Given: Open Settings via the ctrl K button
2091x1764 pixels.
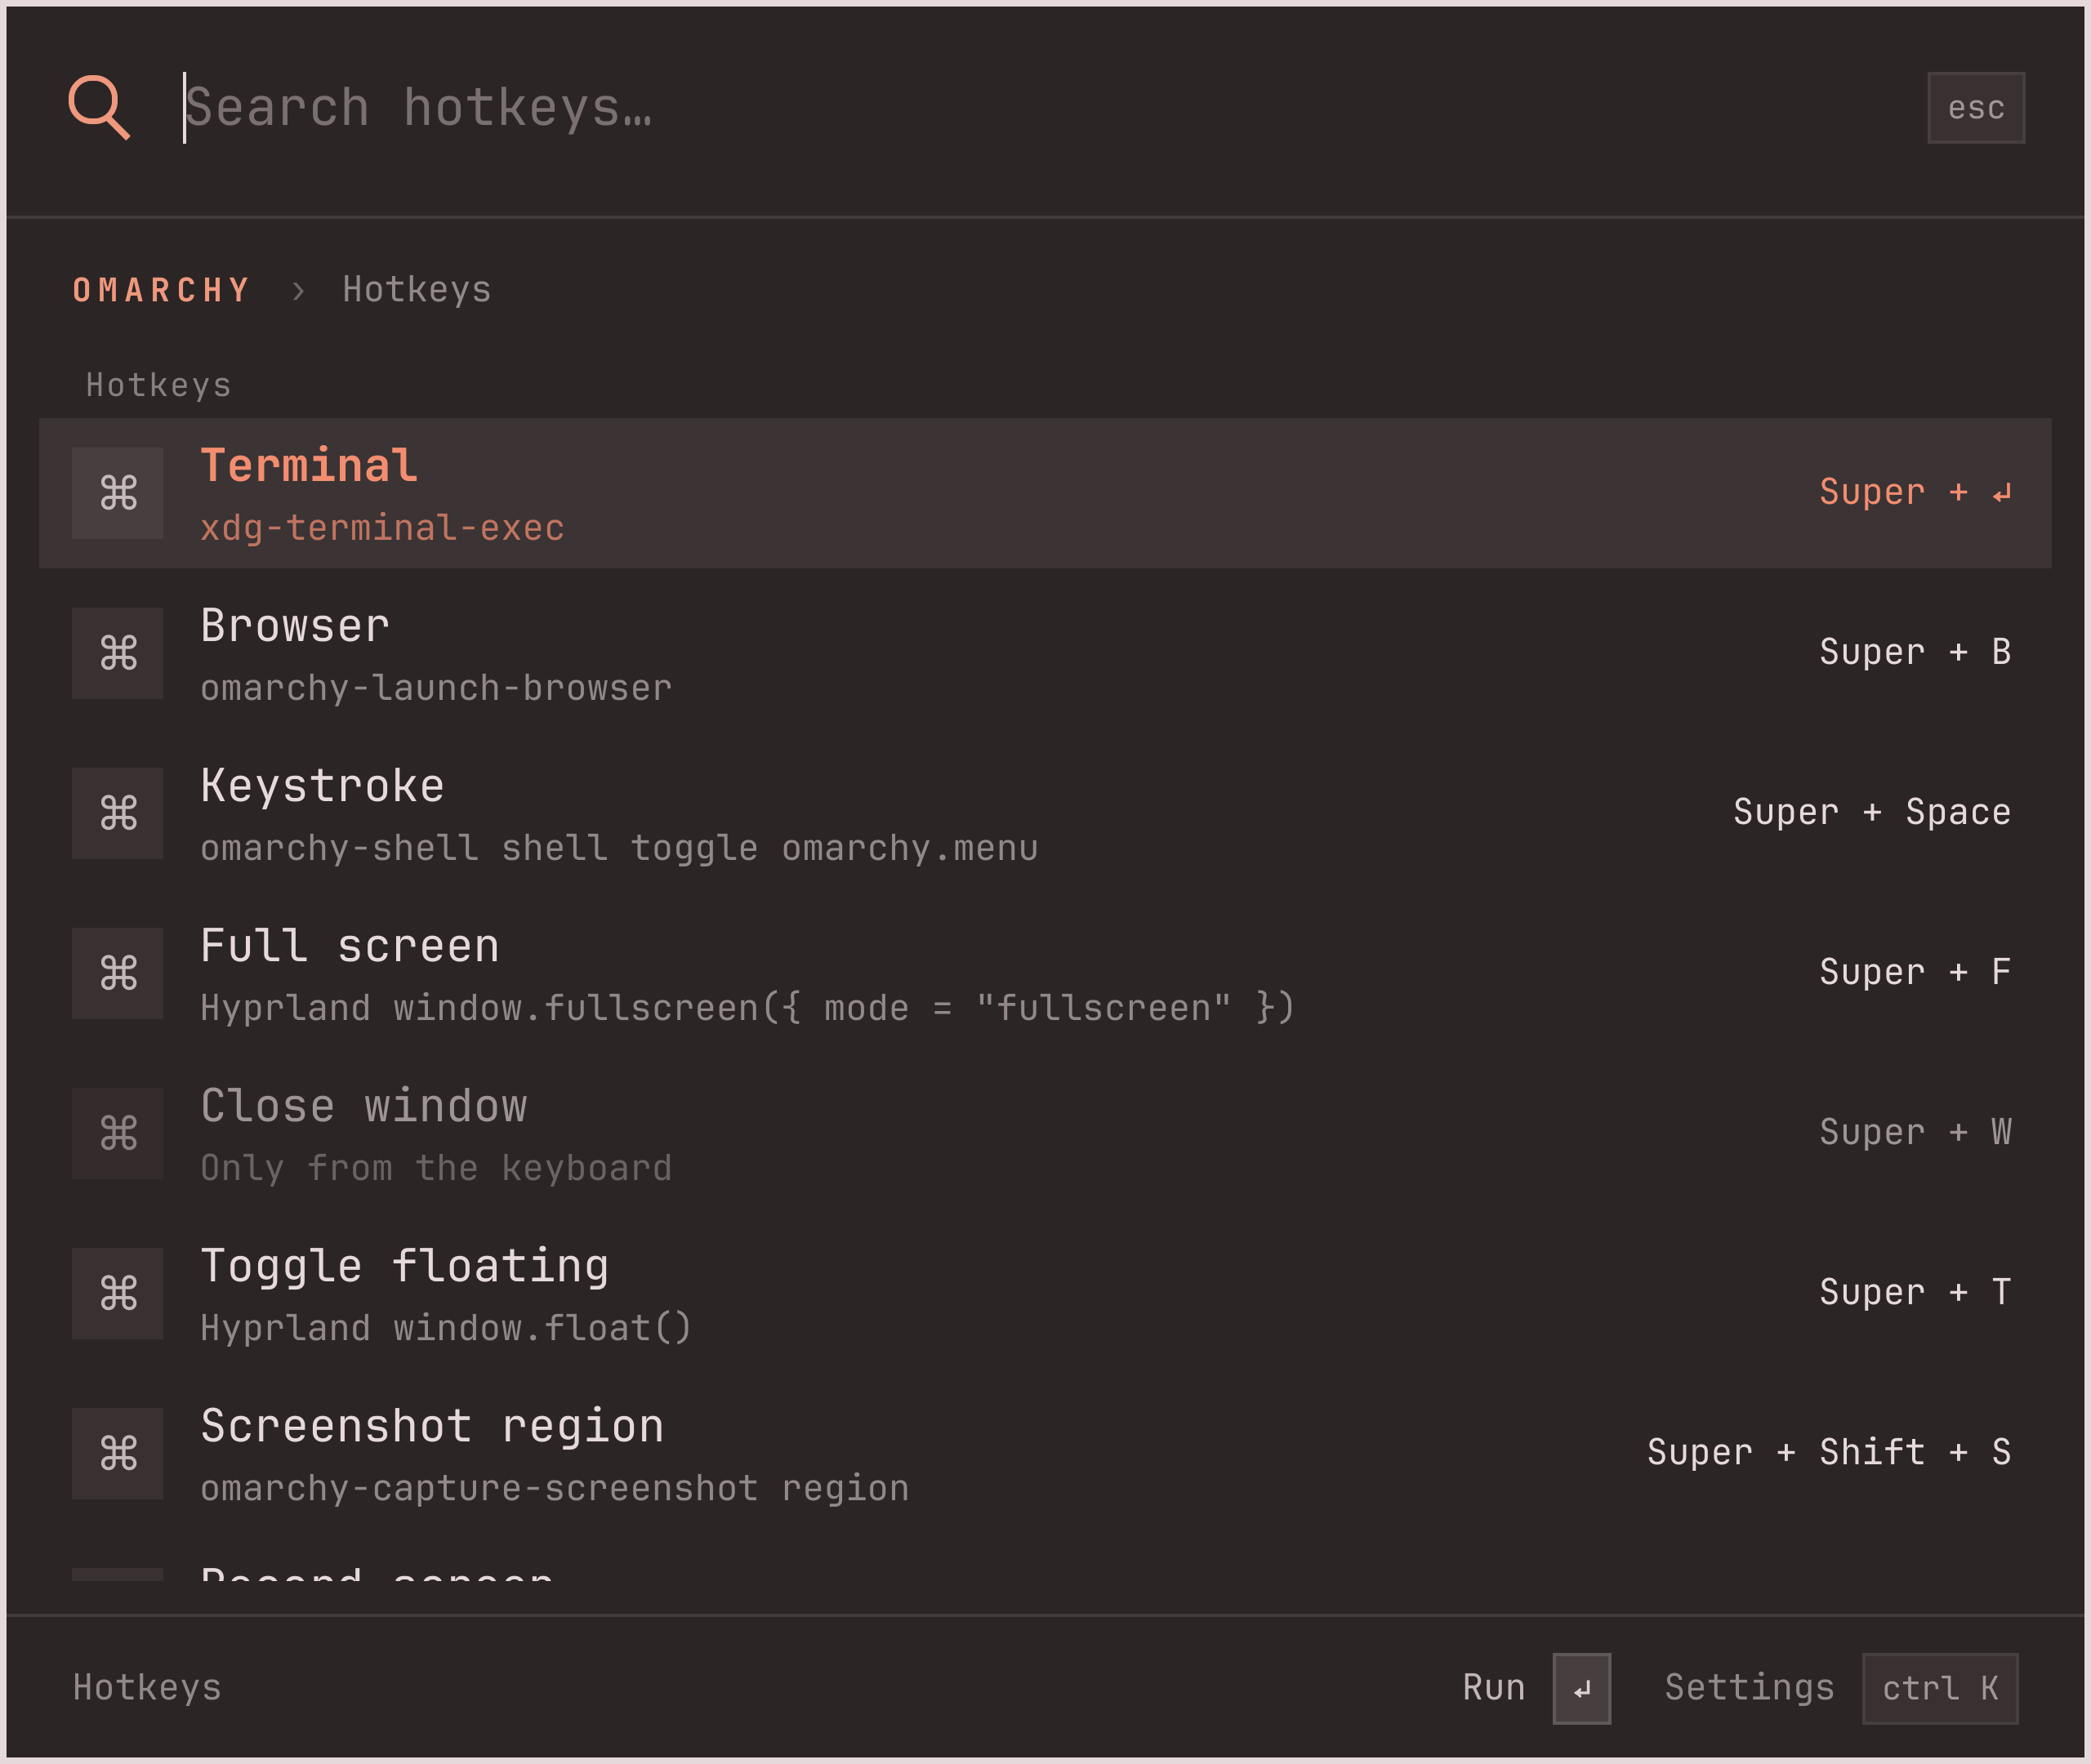Looking at the screenshot, I should (x=1940, y=1689).
